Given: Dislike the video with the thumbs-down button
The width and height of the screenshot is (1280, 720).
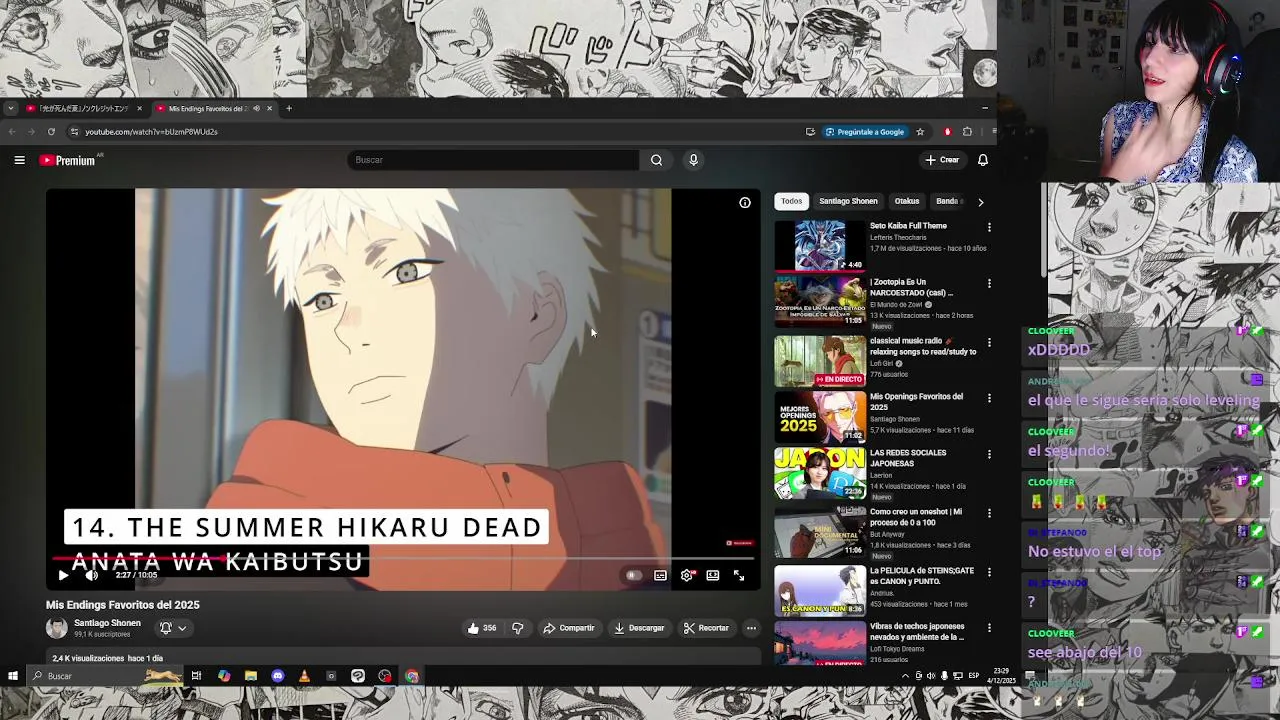Looking at the screenshot, I should pyautogui.click(x=518, y=628).
